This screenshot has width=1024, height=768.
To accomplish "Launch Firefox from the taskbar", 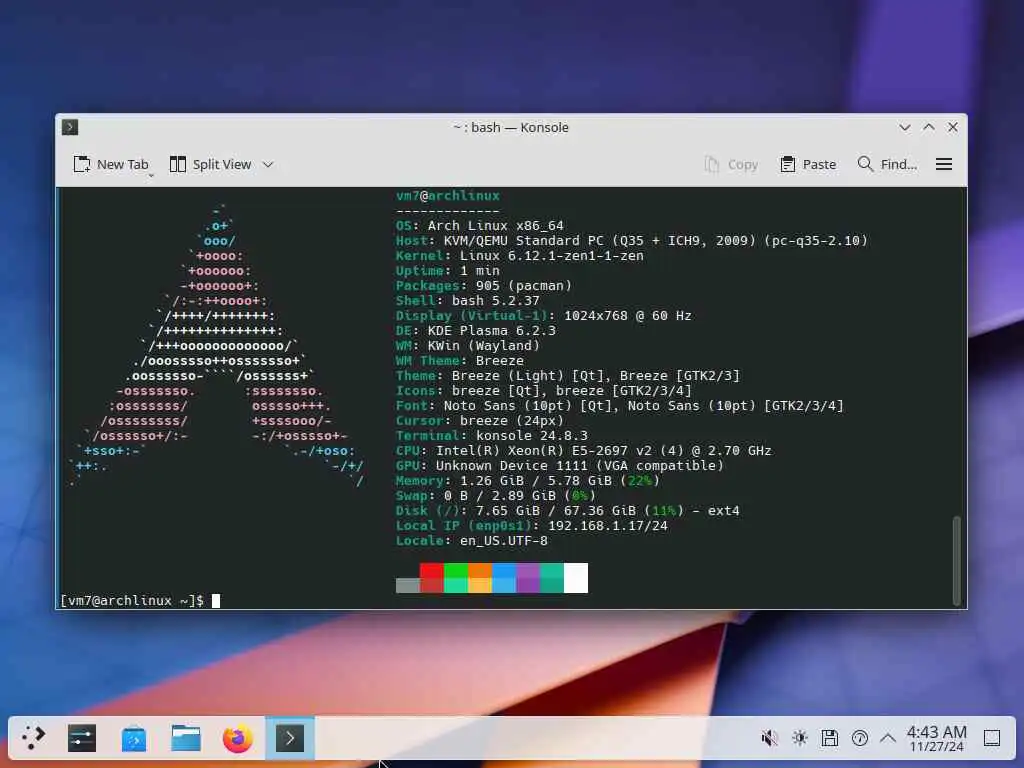I will tap(238, 738).
